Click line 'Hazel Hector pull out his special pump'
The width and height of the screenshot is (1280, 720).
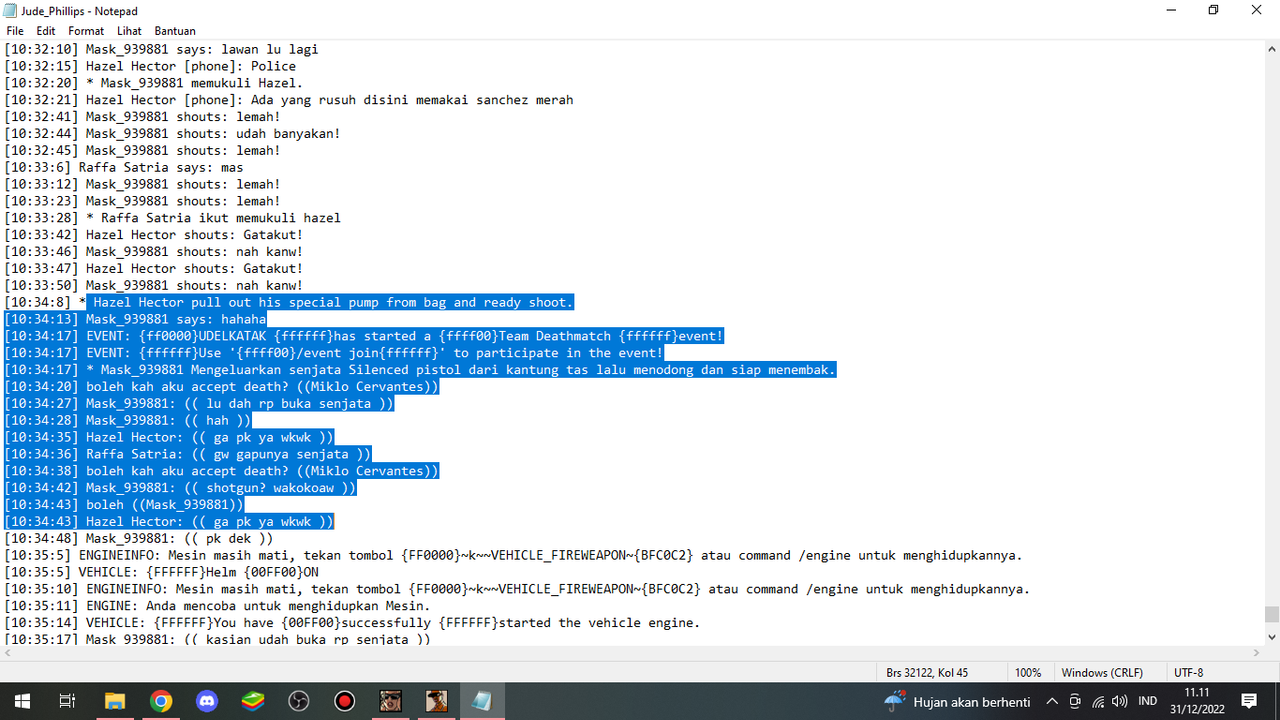coord(289,302)
